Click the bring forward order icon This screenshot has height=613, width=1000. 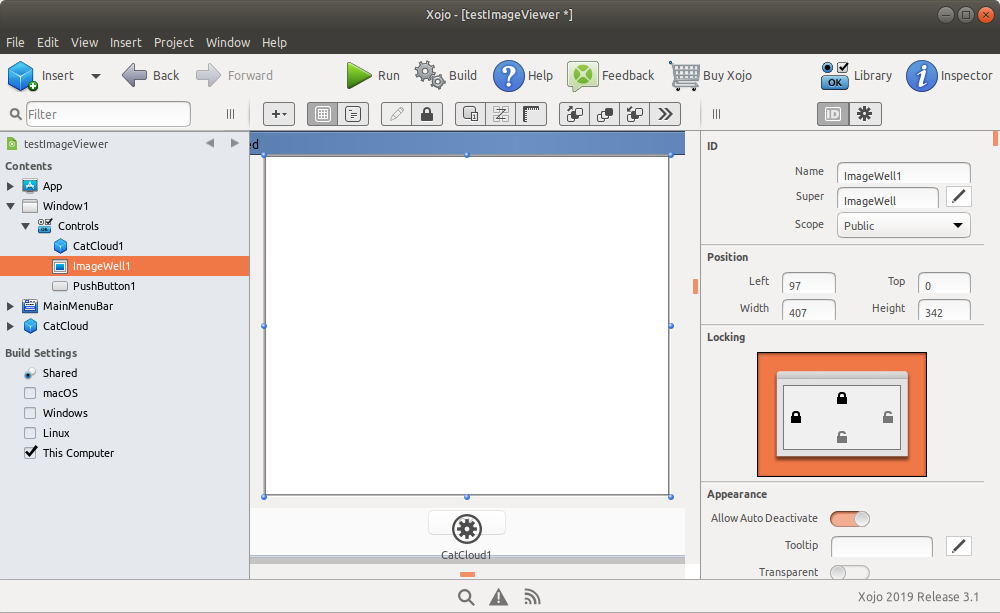pos(574,114)
